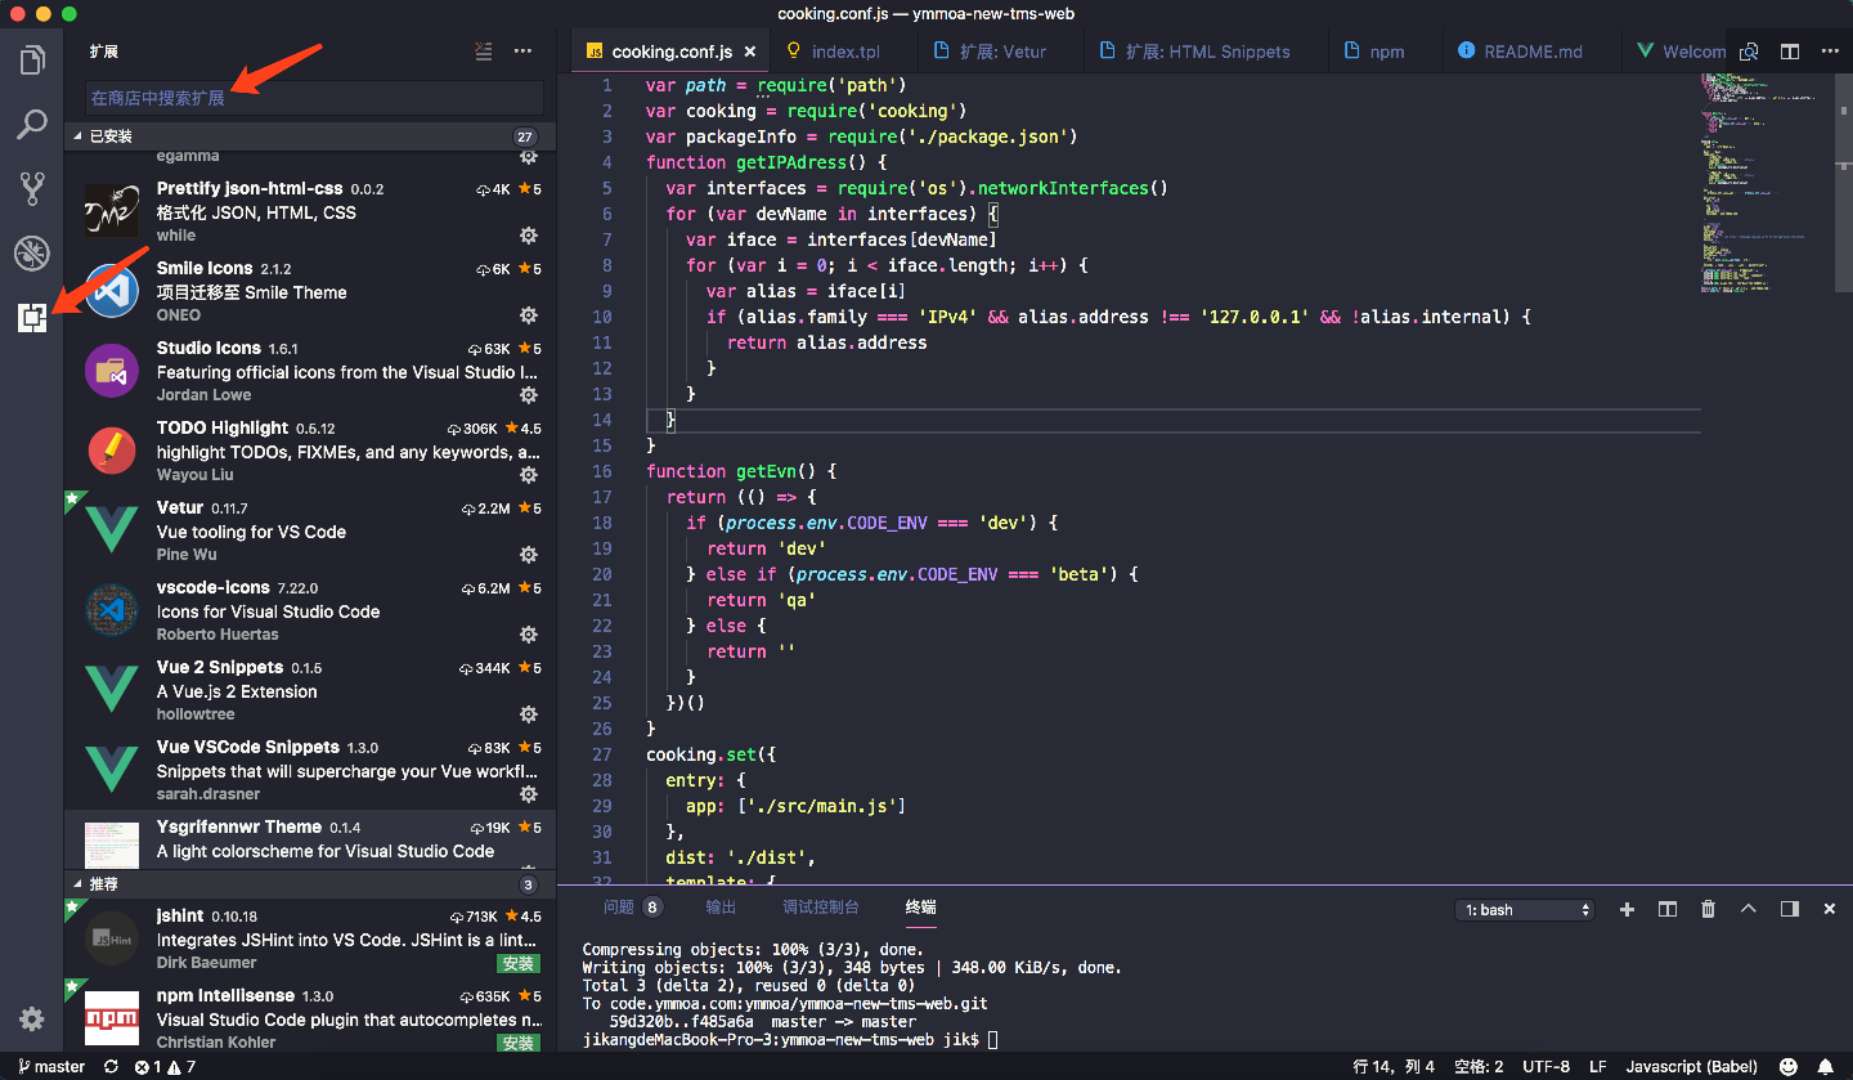Click the extension marketplace search box

click(311, 97)
